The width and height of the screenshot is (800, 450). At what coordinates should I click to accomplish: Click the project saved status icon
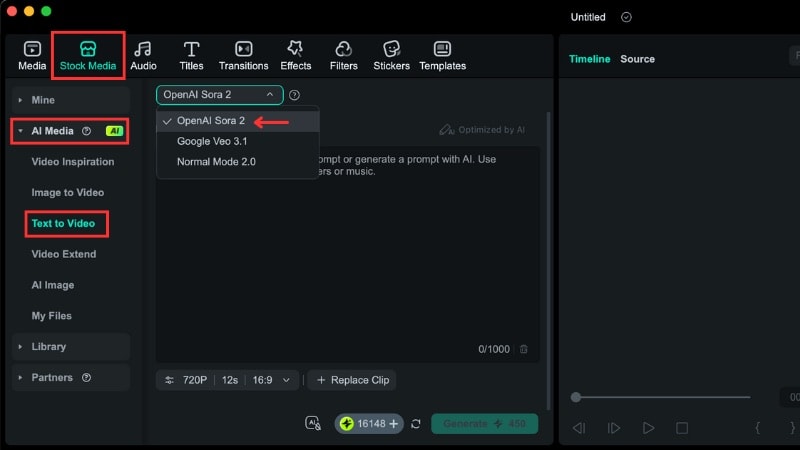(x=626, y=17)
